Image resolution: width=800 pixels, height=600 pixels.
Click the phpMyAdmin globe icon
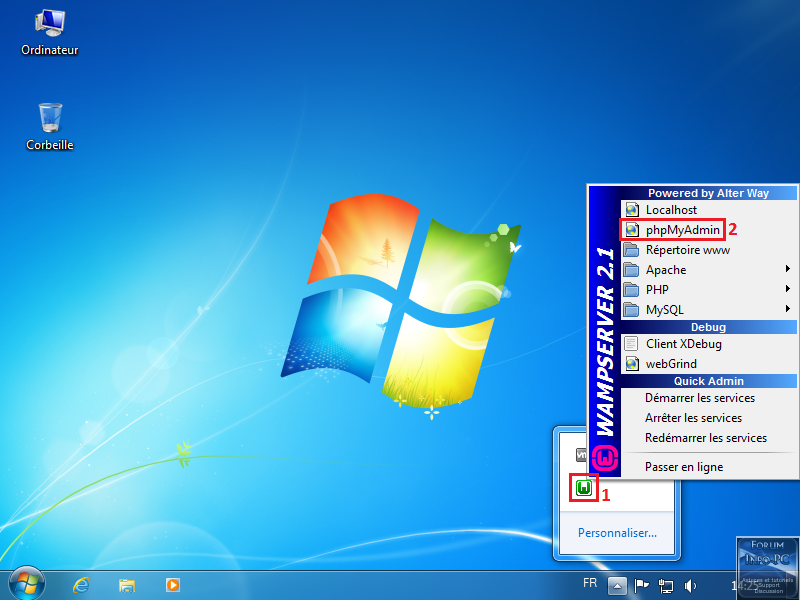[x=632, y=230]
